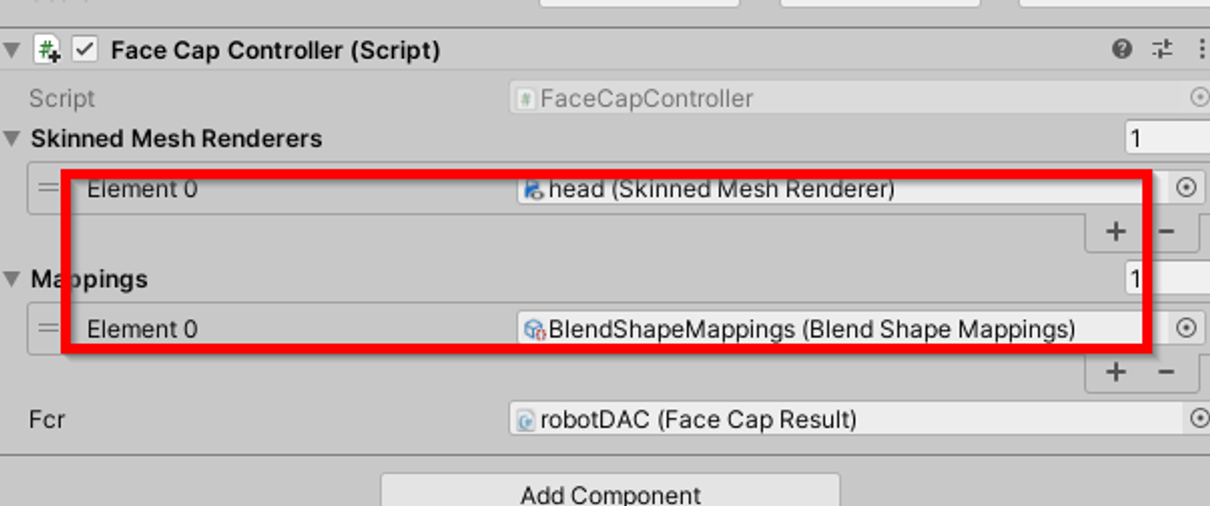The image size is (1210, 506).
Task: Open the component three-dot options menu
Action: 1201,49
